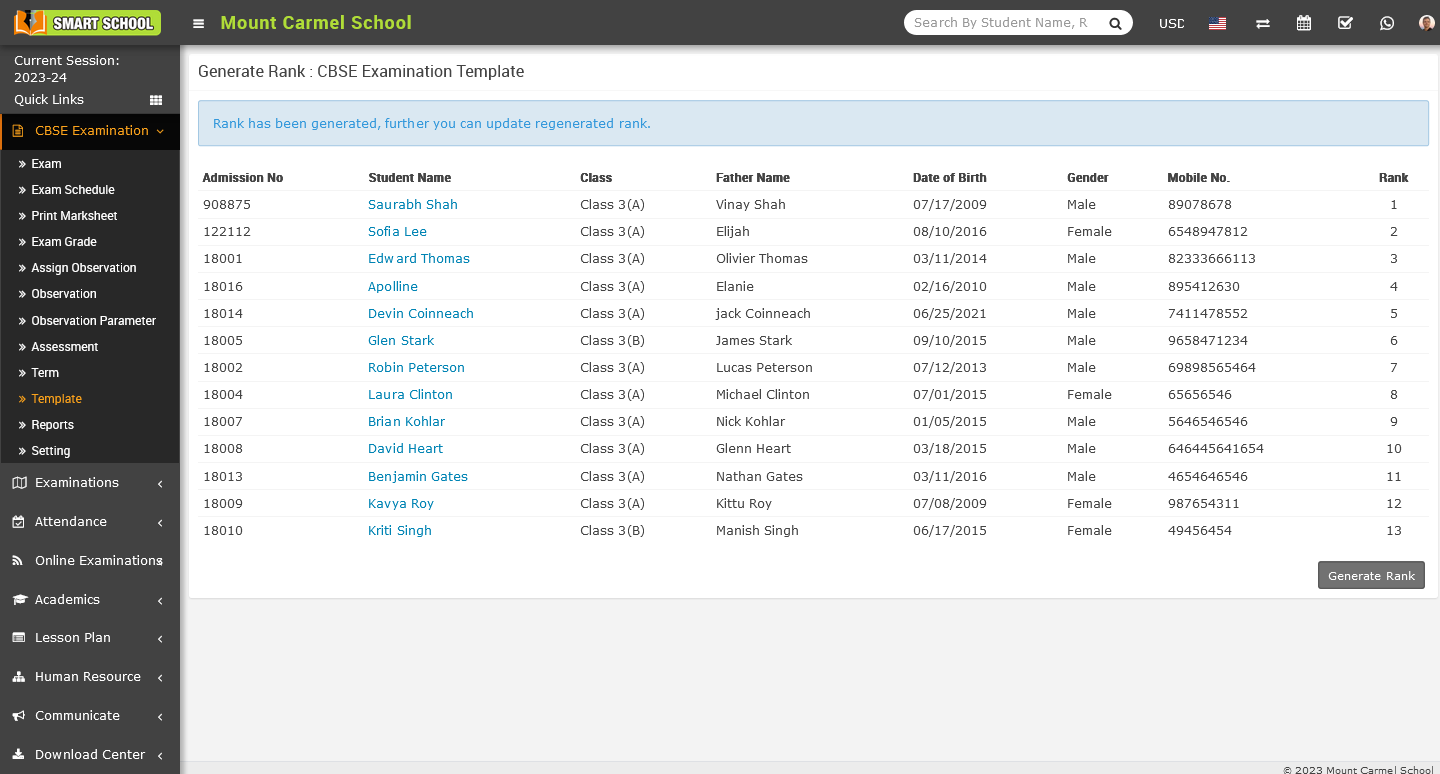Viewport: 1440px width, 774px height.
Task: Open the task checklist icon
Action: [1345, 23]
